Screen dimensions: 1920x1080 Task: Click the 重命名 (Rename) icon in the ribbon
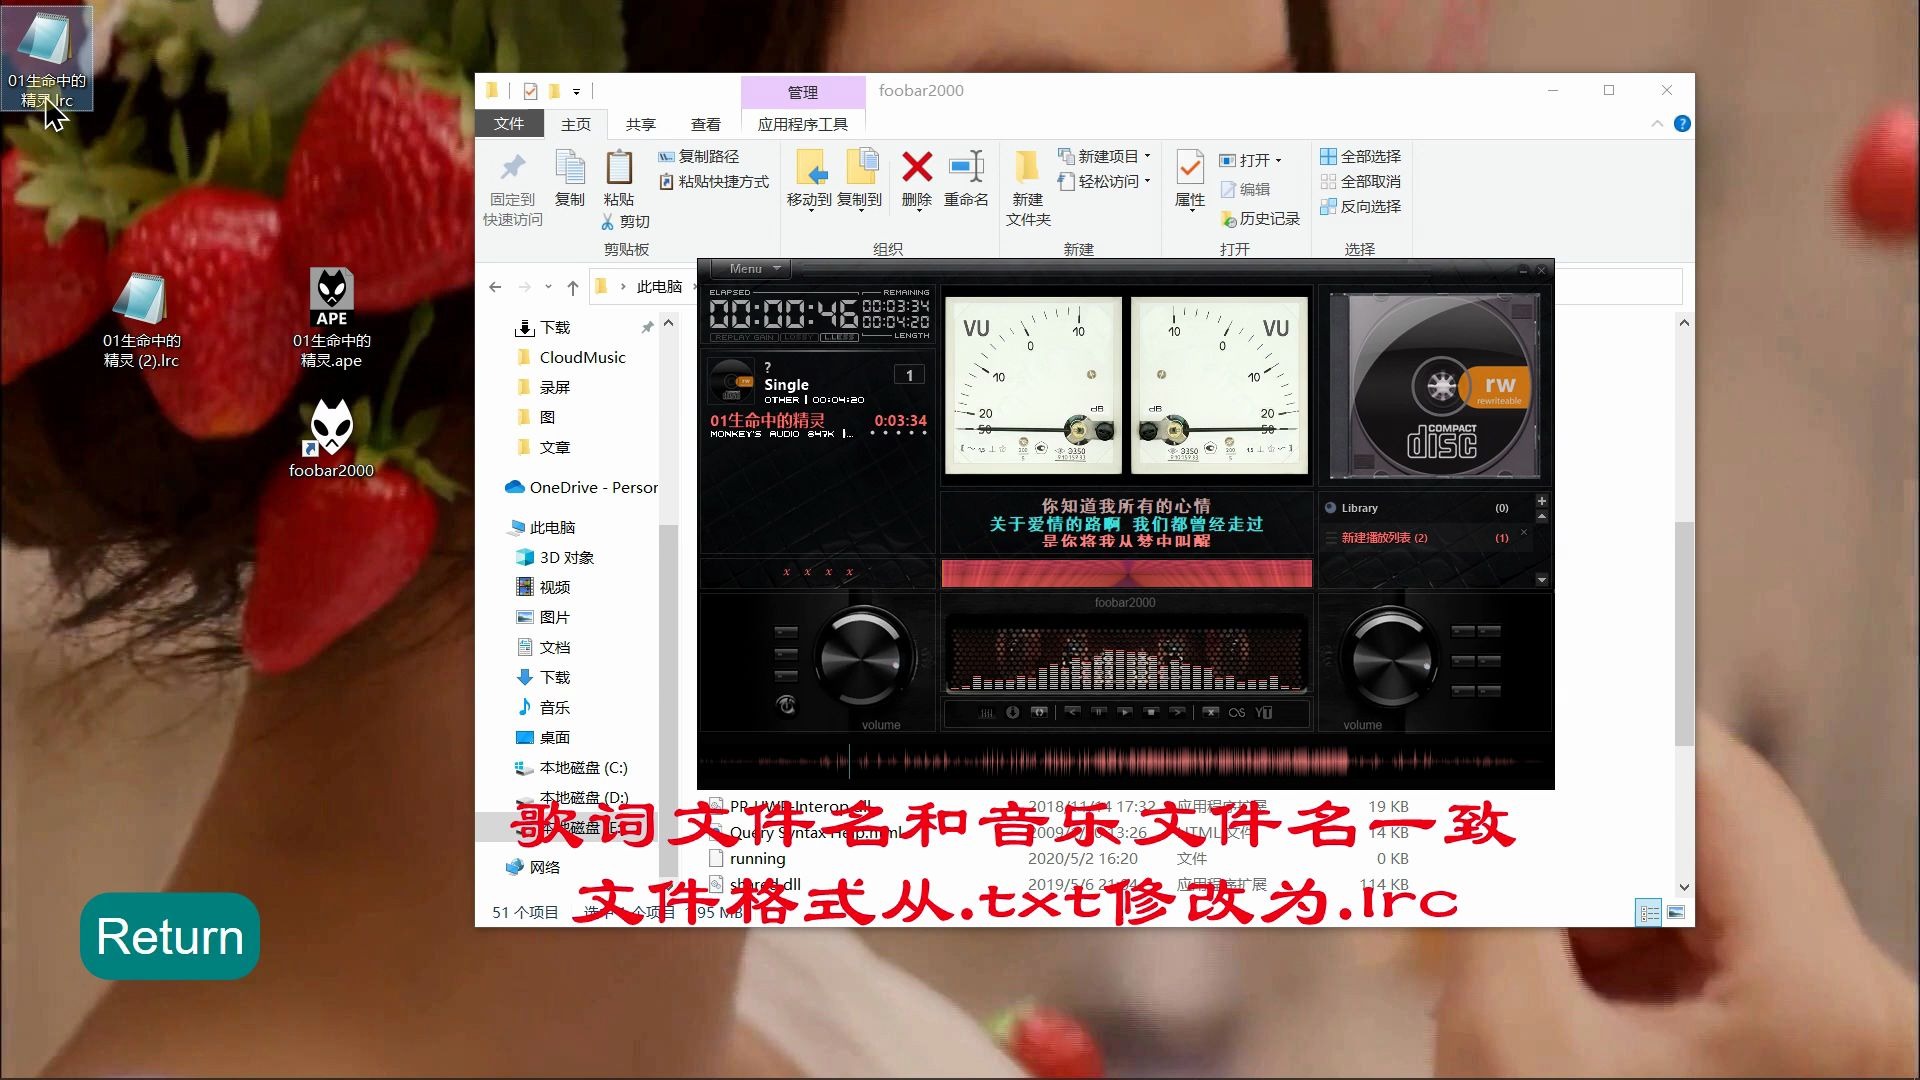click(x=966, y=180)
